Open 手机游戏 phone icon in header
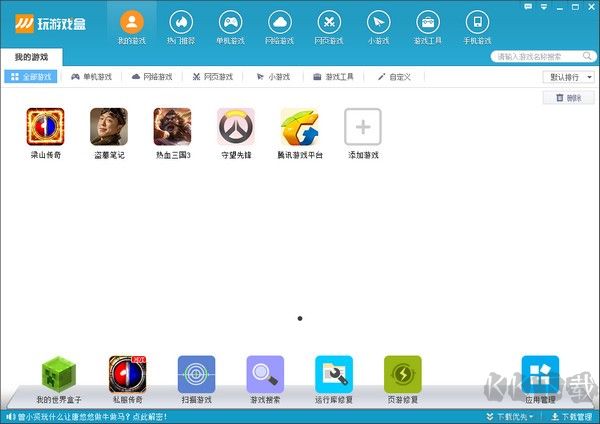This screenshot has height=424, width=600. point(477,22)
